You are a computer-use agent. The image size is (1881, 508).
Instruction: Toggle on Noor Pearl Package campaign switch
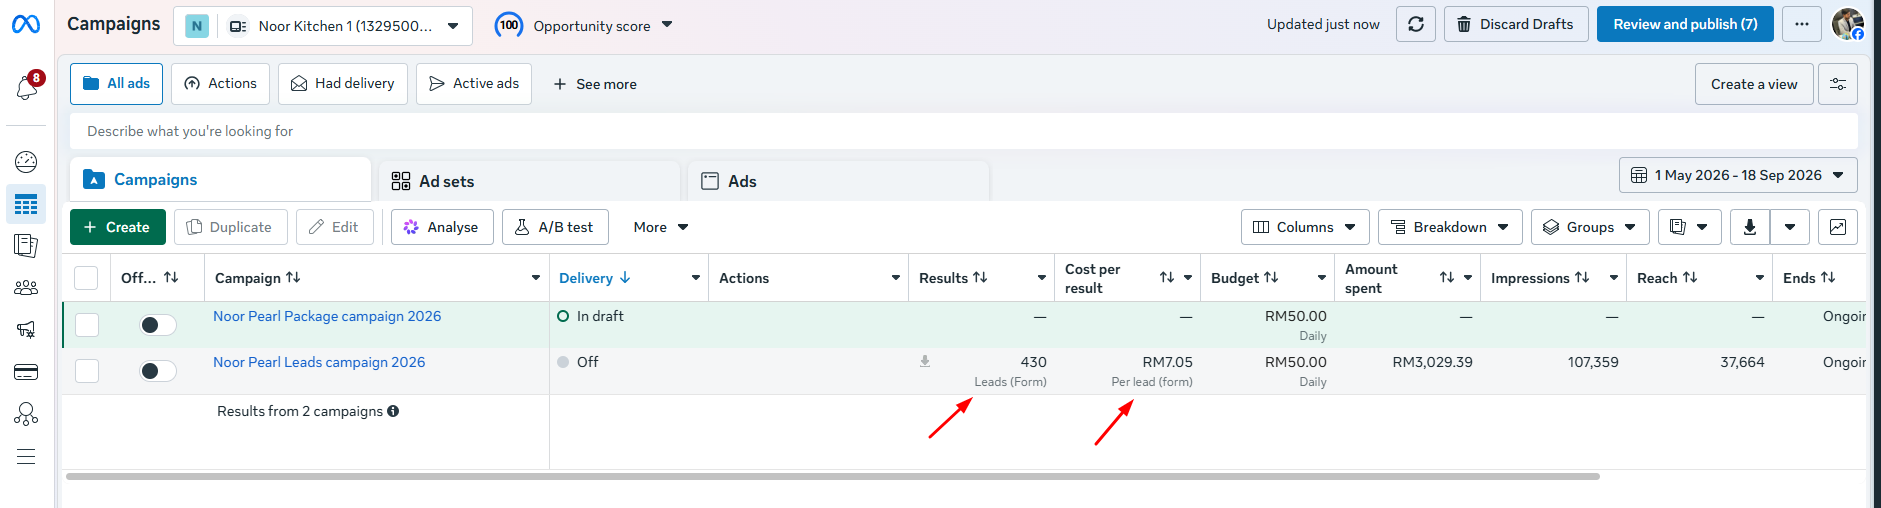click(x=157, y=325)
